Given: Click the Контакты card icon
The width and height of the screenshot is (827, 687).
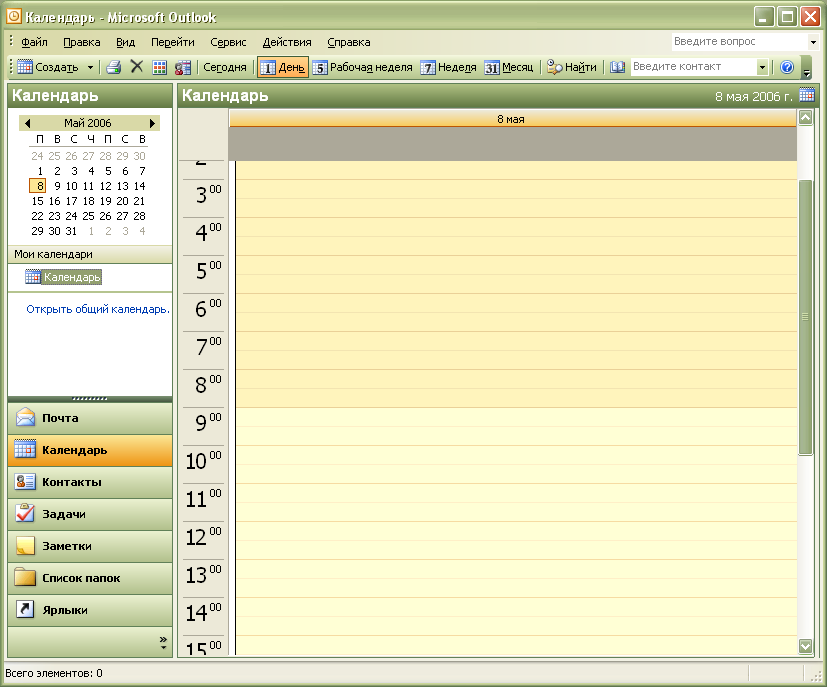Looking at the screenshot, I should (25, 482).
